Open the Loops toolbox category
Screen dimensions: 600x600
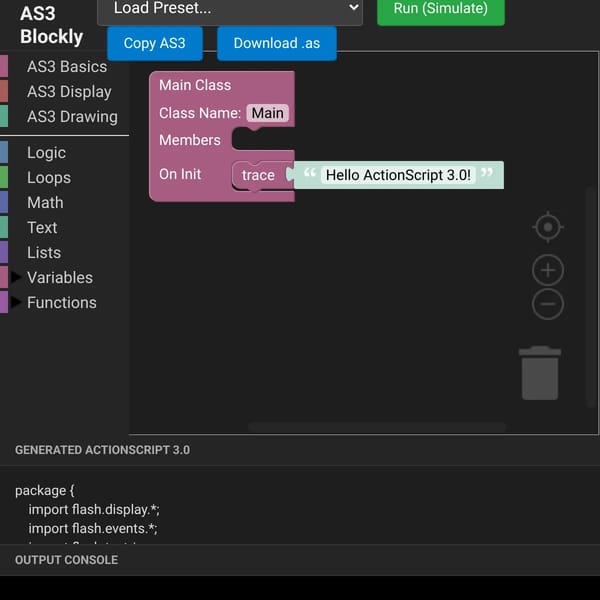coord(64,178)
